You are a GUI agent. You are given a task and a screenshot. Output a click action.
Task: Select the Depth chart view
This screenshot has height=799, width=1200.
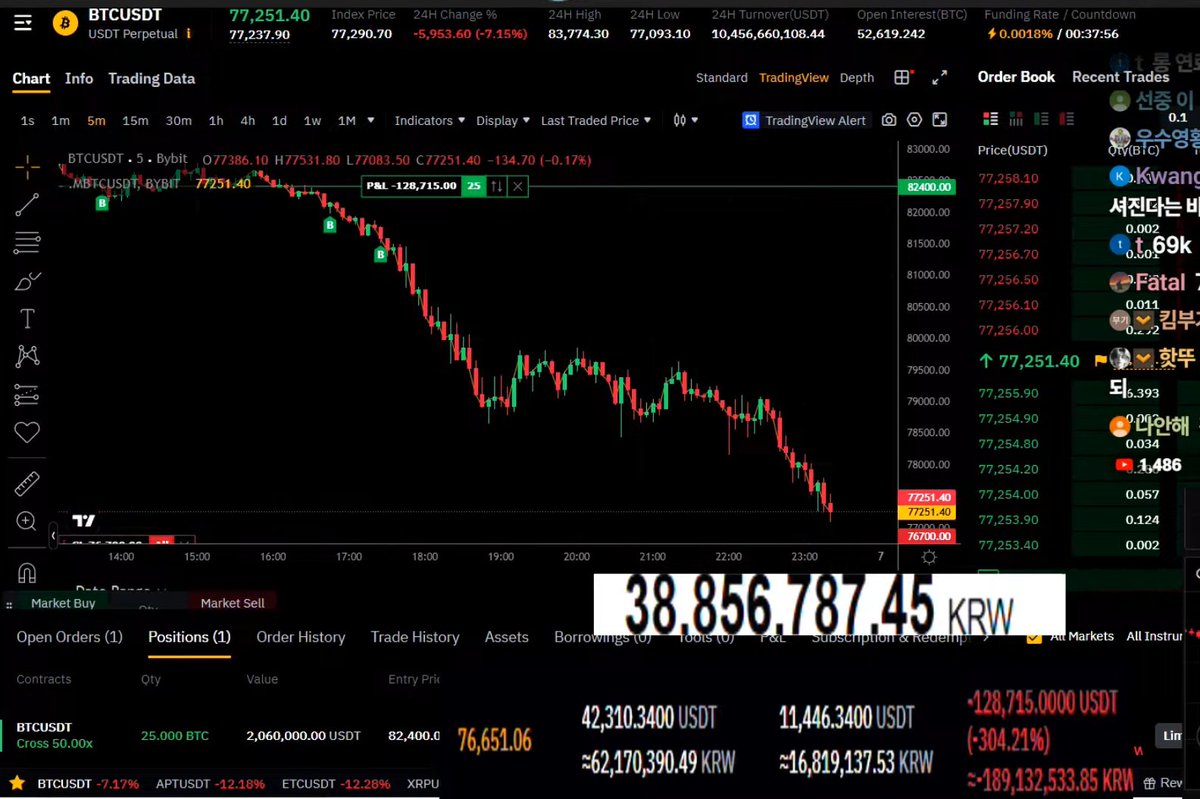click(857, 78)
